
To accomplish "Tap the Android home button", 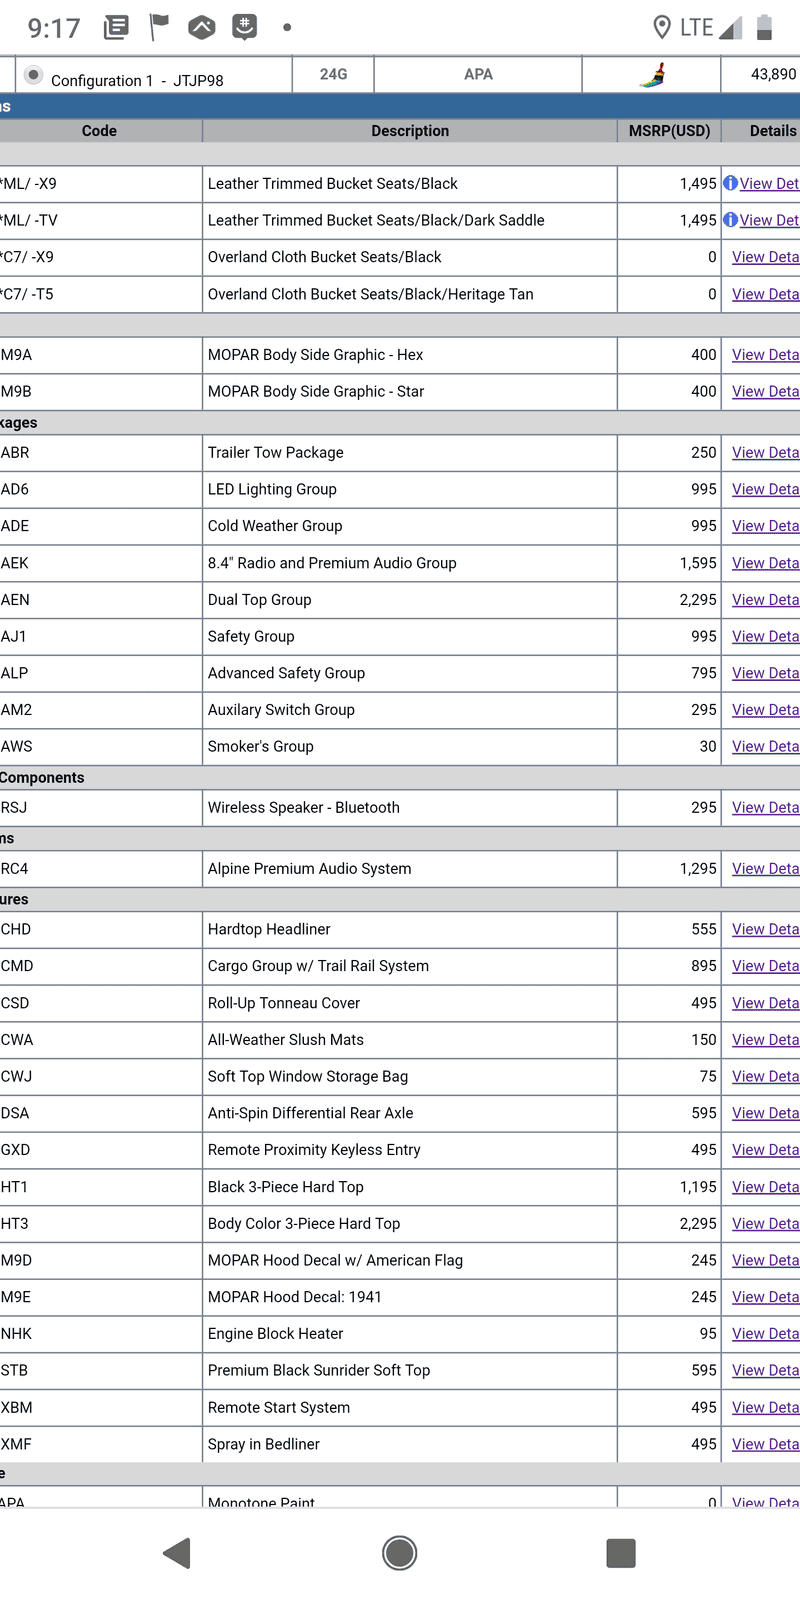I will coord(399,1553).
